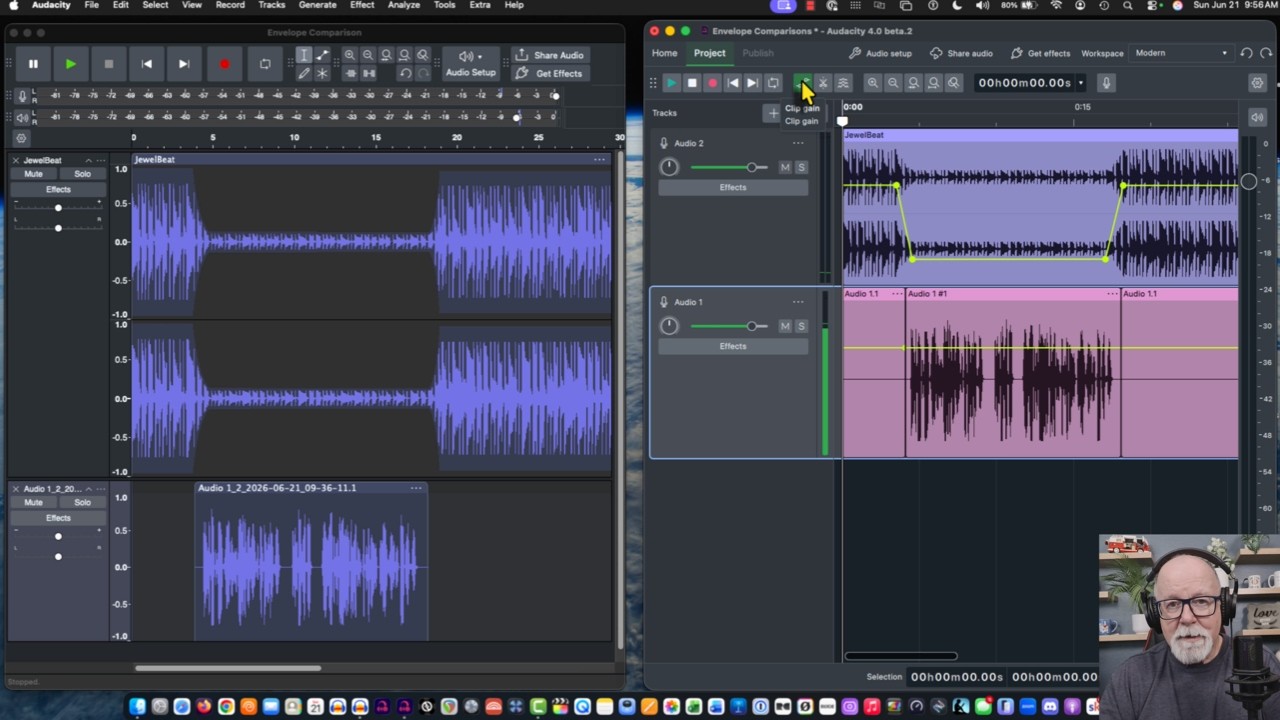Open timeline options gear in left Audacity

pyautogui.click(x=21, y=138)
